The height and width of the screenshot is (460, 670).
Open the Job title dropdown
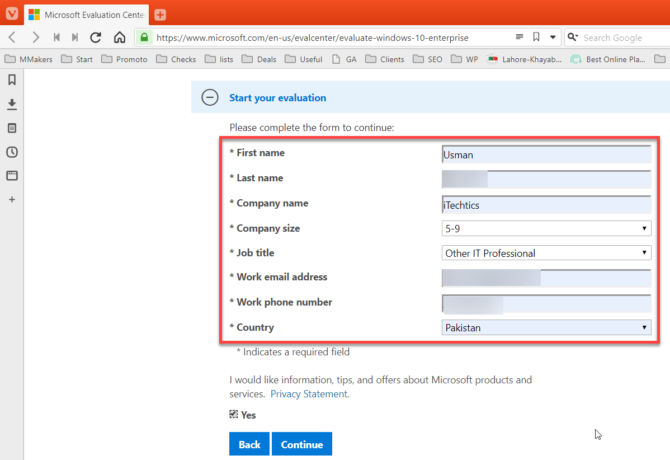[x=546, y=253]
